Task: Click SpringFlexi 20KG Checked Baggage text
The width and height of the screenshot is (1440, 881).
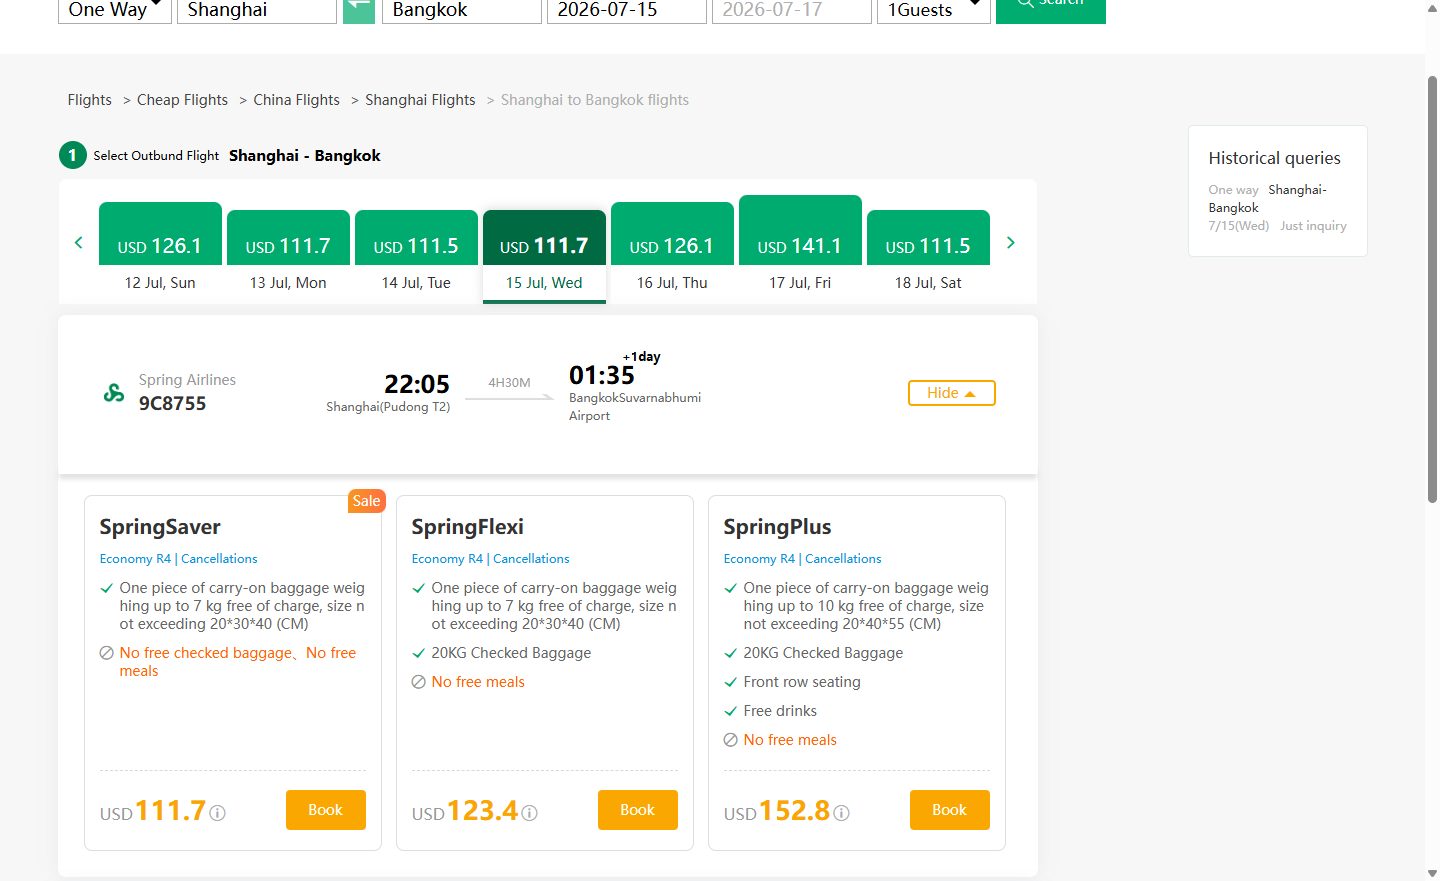Action: pyautogui.click(x=511, y=653)
